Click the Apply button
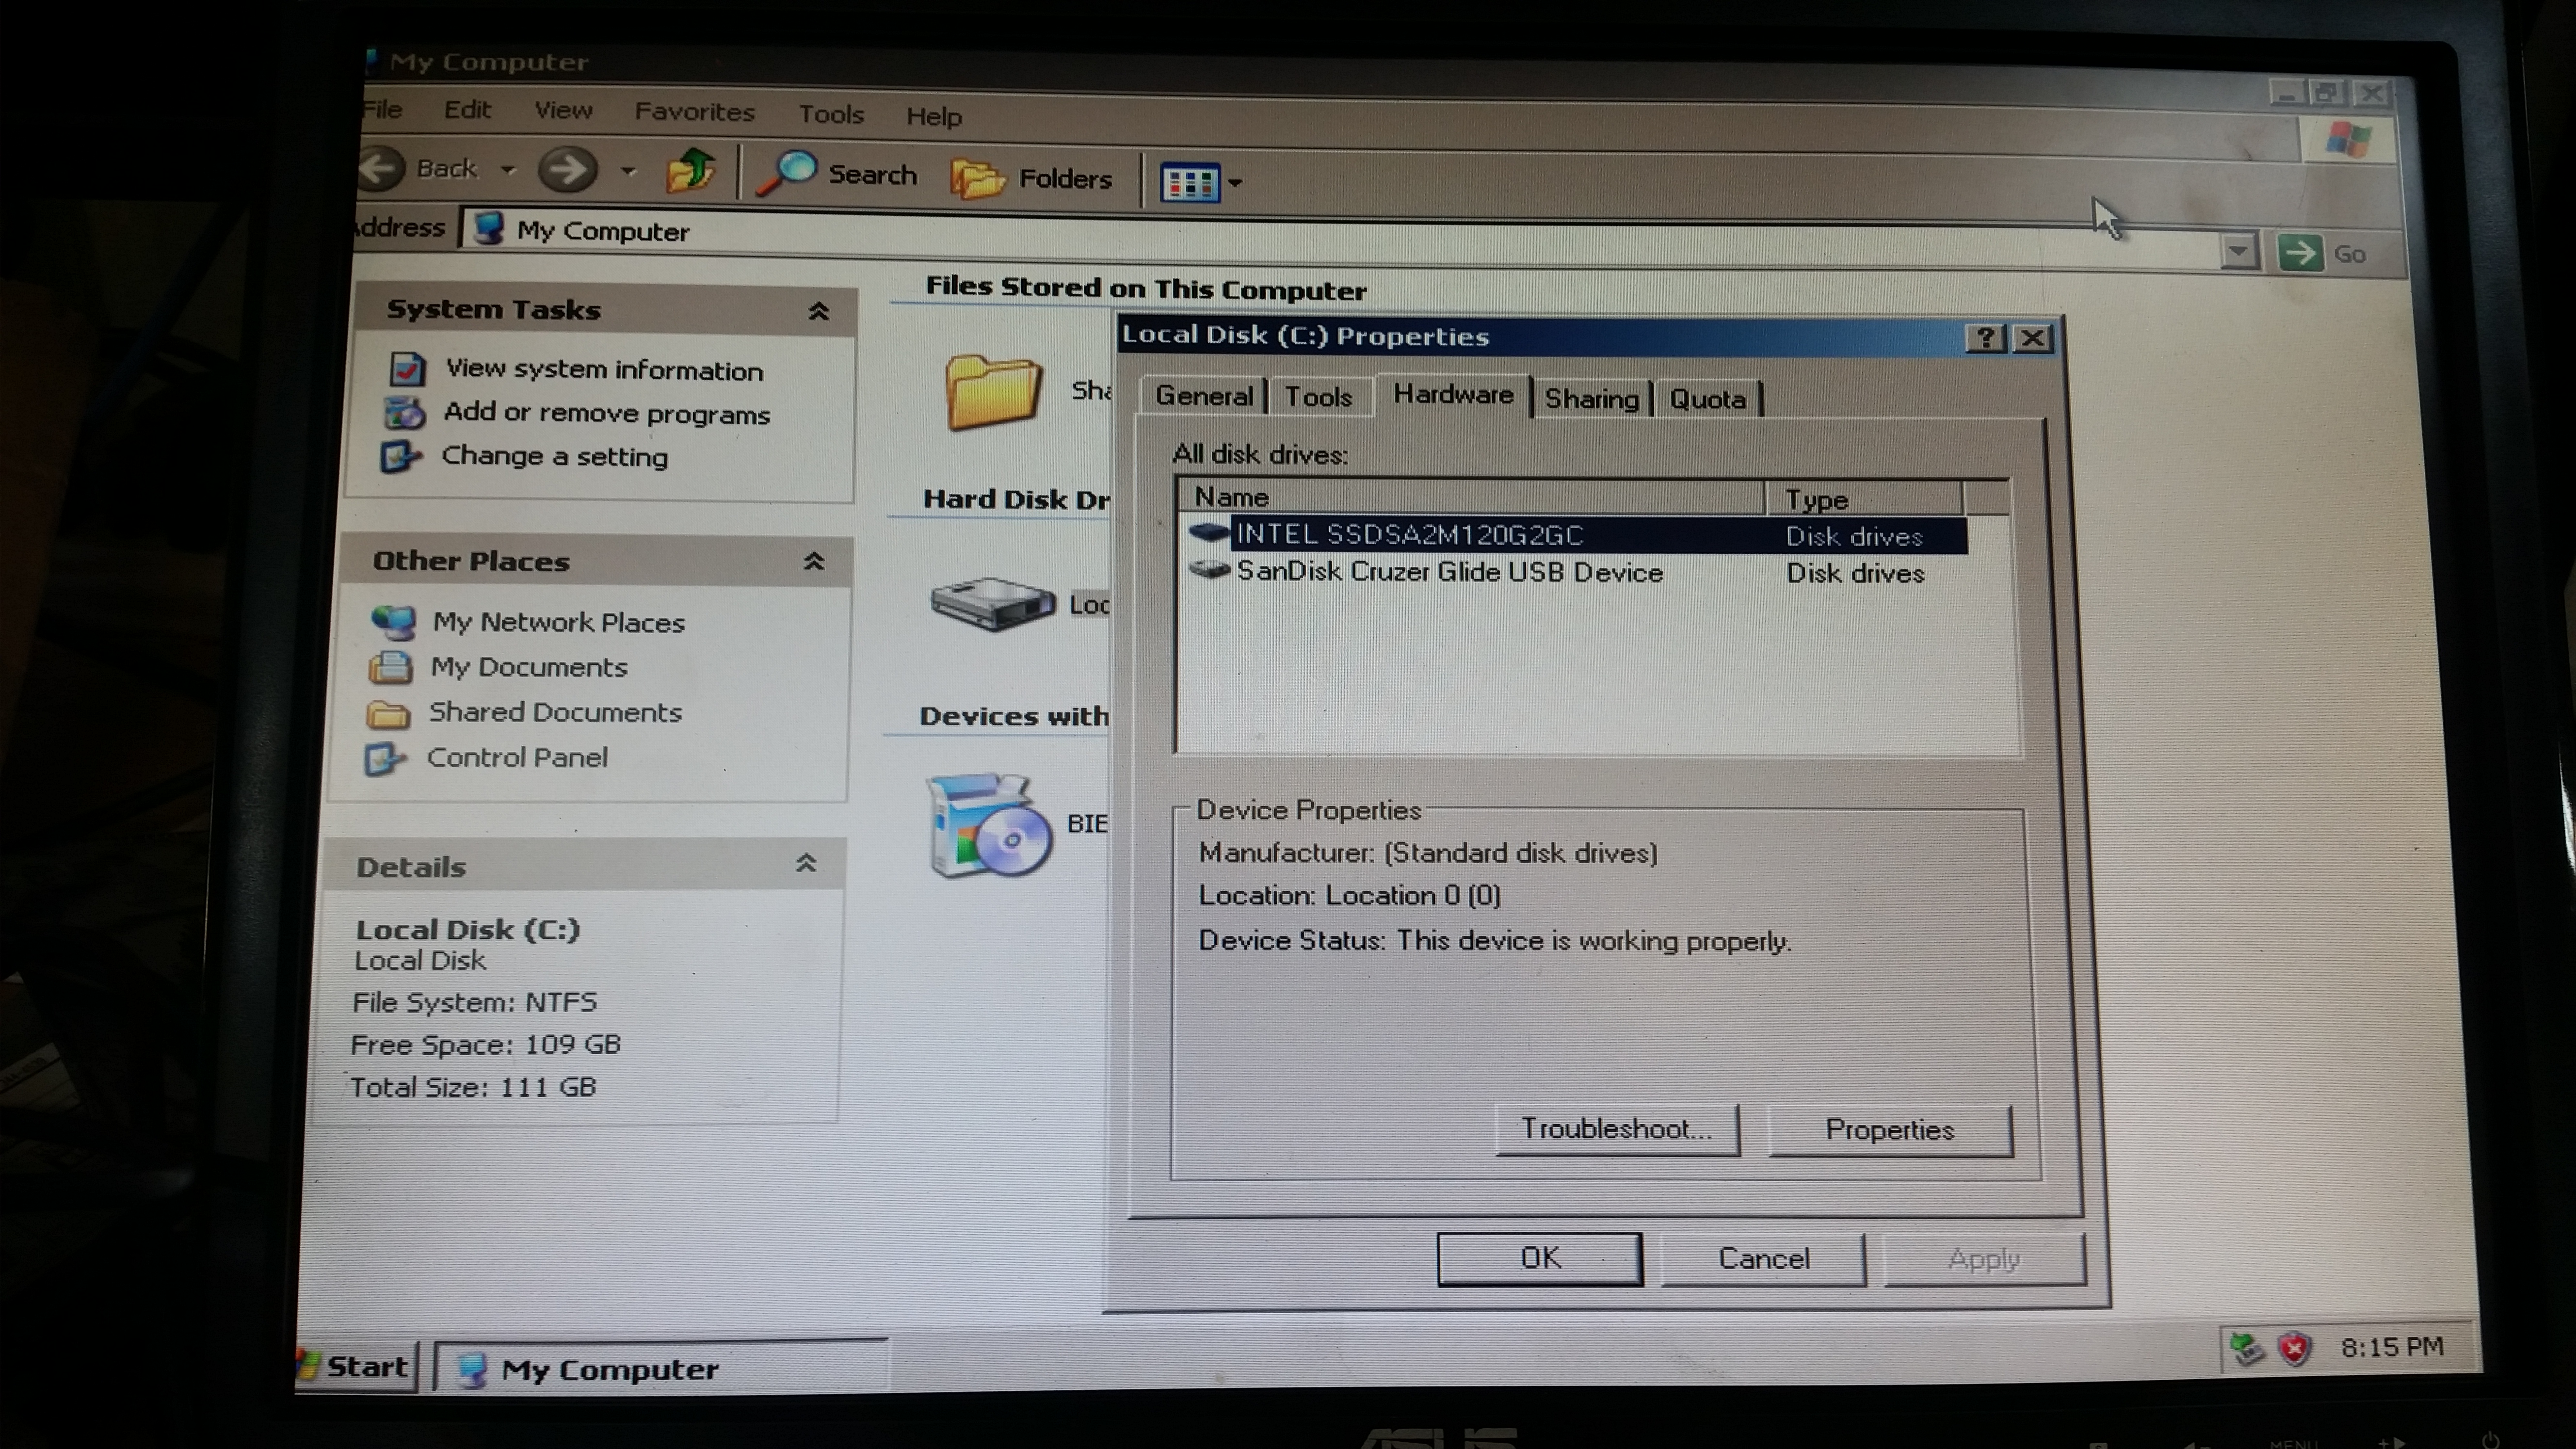 pyautogui.click(x=1984, y=1259)
